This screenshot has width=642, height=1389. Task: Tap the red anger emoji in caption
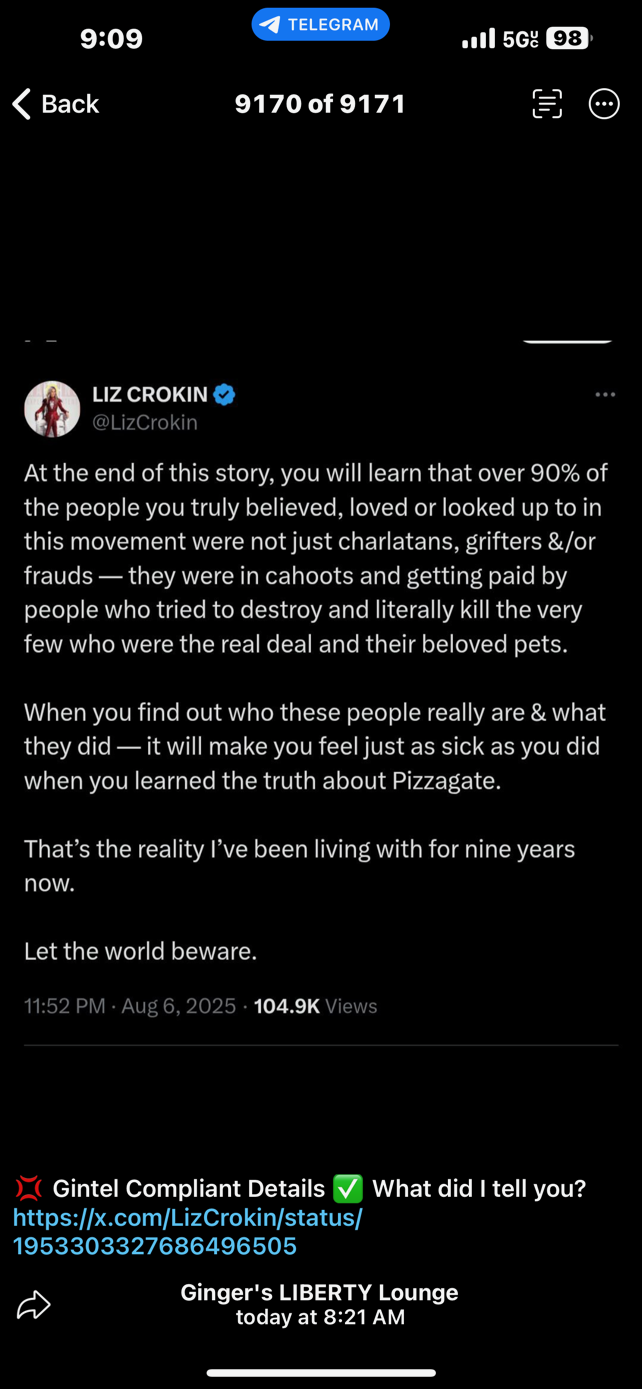[x=28, y=1189]
